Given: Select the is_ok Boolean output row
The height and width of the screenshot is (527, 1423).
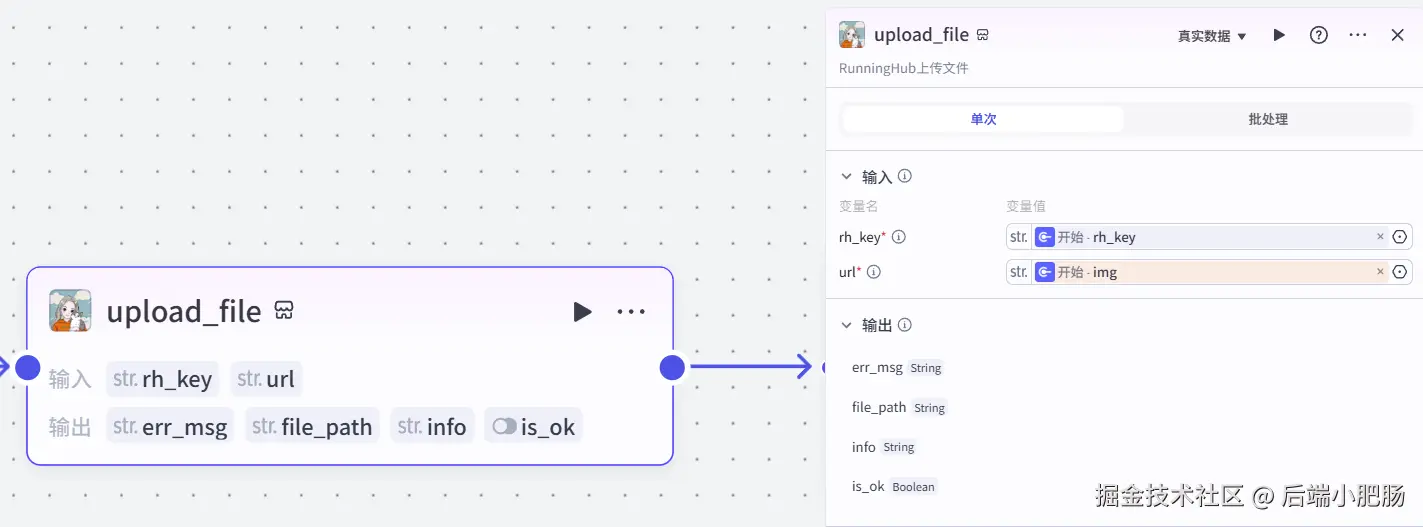Looking at the screenshot, I should pos(895,487).
